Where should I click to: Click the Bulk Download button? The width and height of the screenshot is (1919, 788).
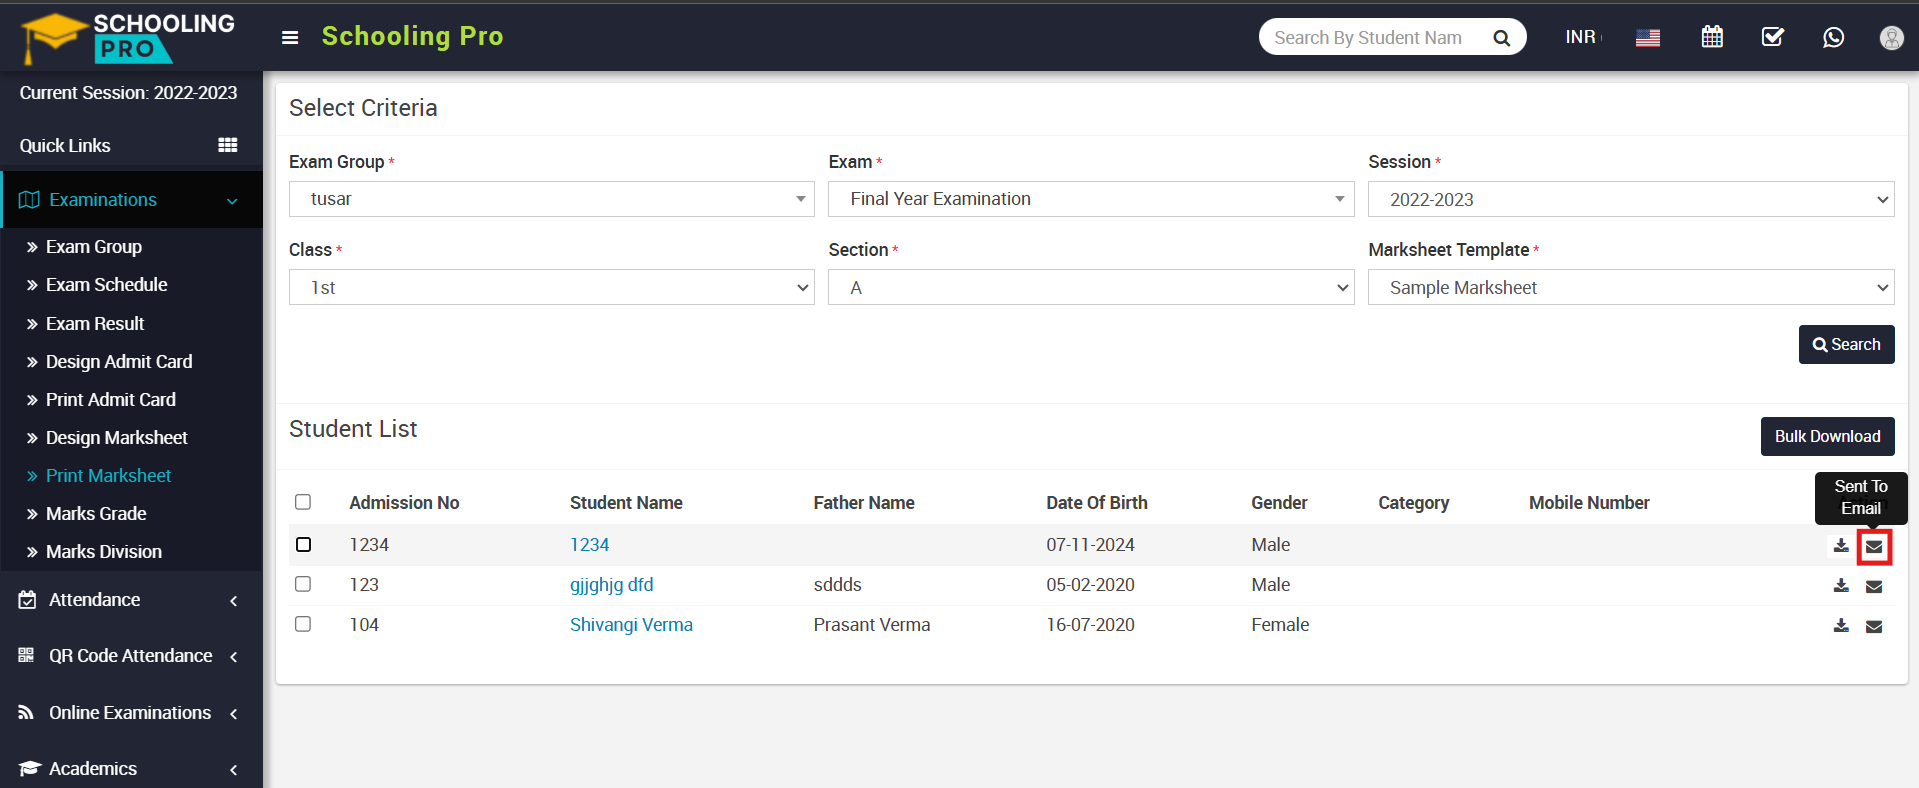pos(1827,436)
